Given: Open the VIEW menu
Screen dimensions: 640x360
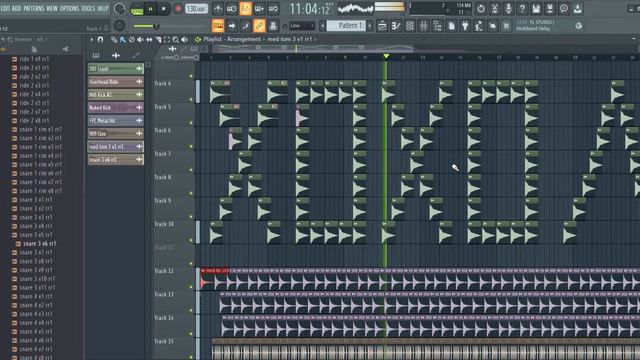Looking at the screenshot, I should point(52,8).
